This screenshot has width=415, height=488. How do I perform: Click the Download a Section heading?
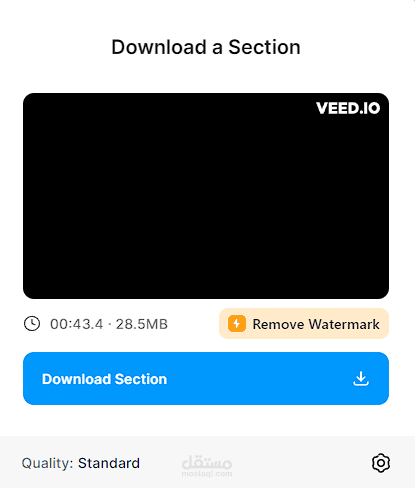pos(206,47)
